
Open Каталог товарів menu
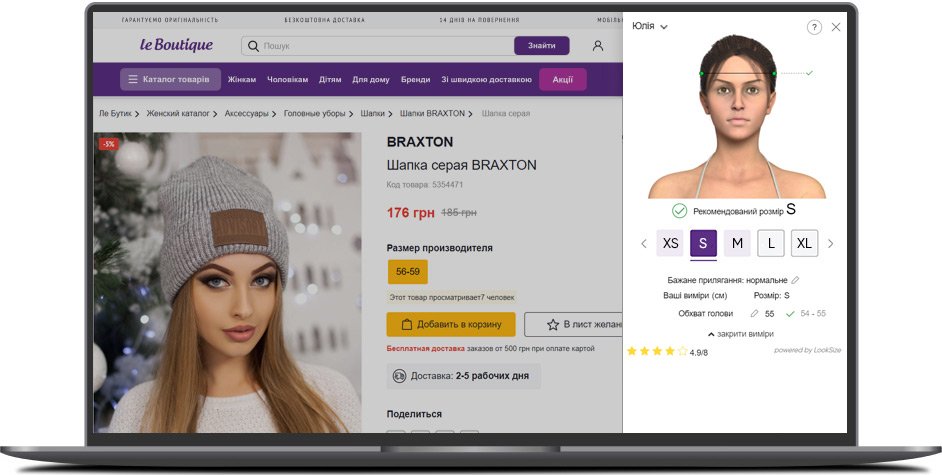(171, 79)
